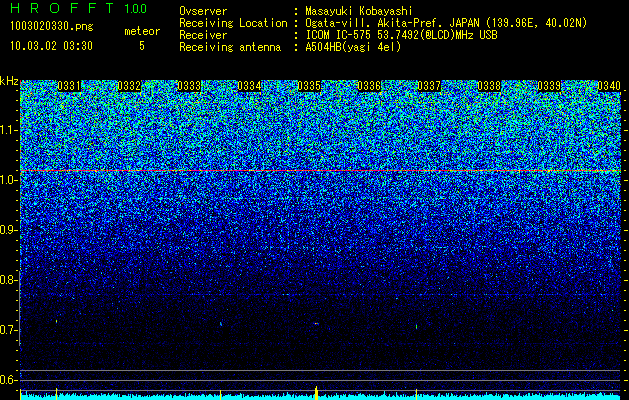Click the meteor count value 5
Viewport: 629px width, 400px height.
pos(142,46)
